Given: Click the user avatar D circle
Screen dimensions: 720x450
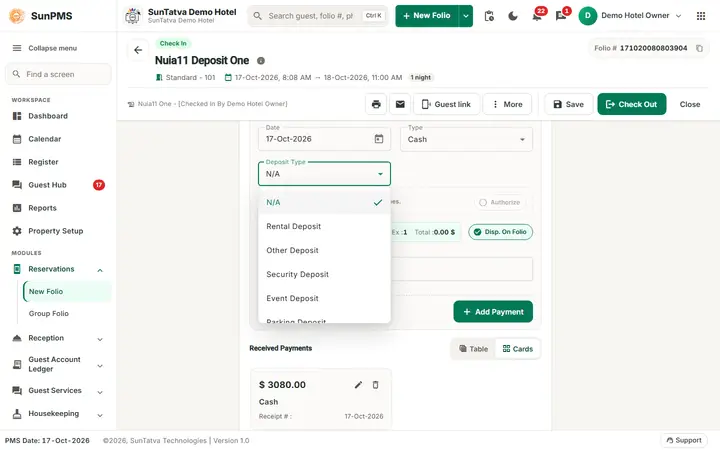Looking at the screenshot, I should point(587,16).
